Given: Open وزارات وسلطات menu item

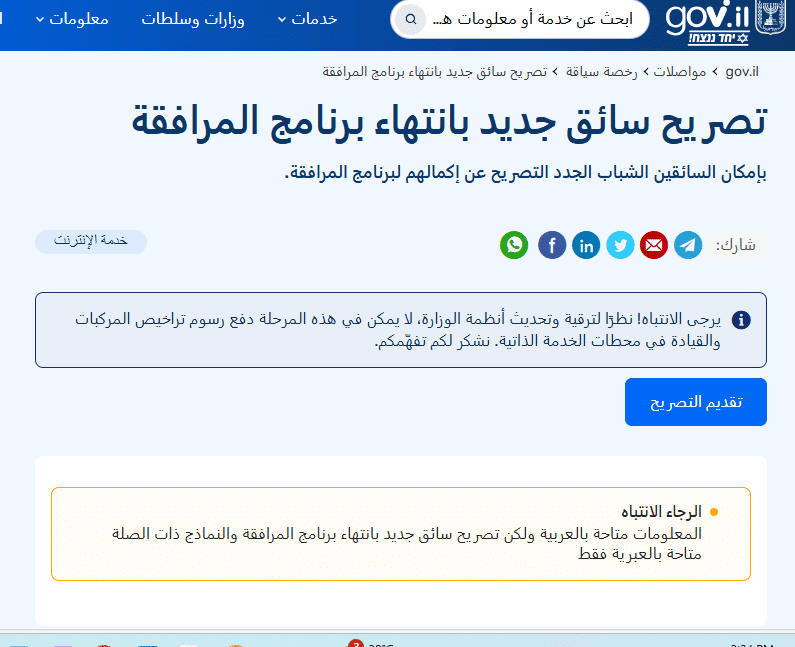Looking at the screenshot, I should coord(193,19).
